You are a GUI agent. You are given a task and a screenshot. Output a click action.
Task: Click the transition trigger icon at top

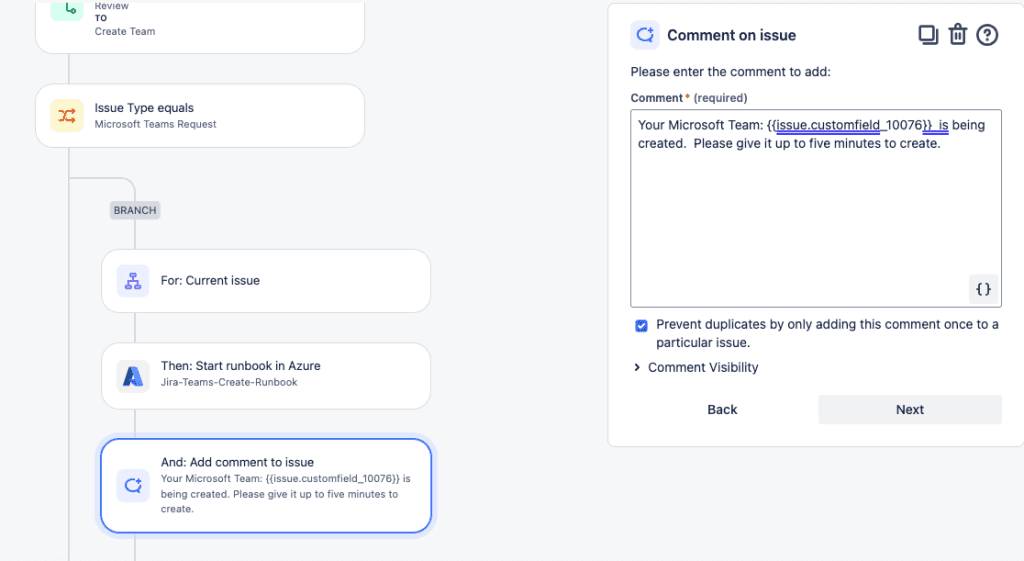(x=67, y=10)
